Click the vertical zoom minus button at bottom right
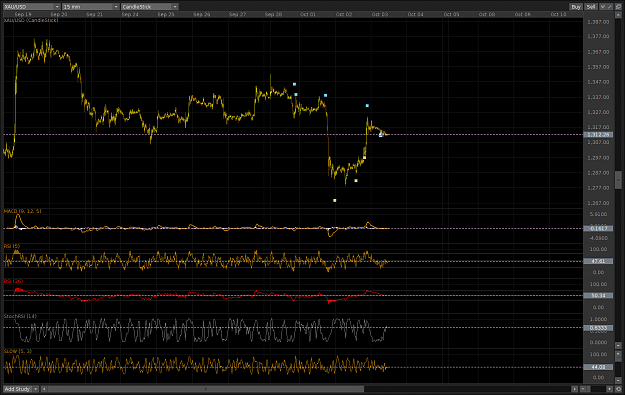The height and width of the screenshot is (395, 625). [x=618, y=380]
